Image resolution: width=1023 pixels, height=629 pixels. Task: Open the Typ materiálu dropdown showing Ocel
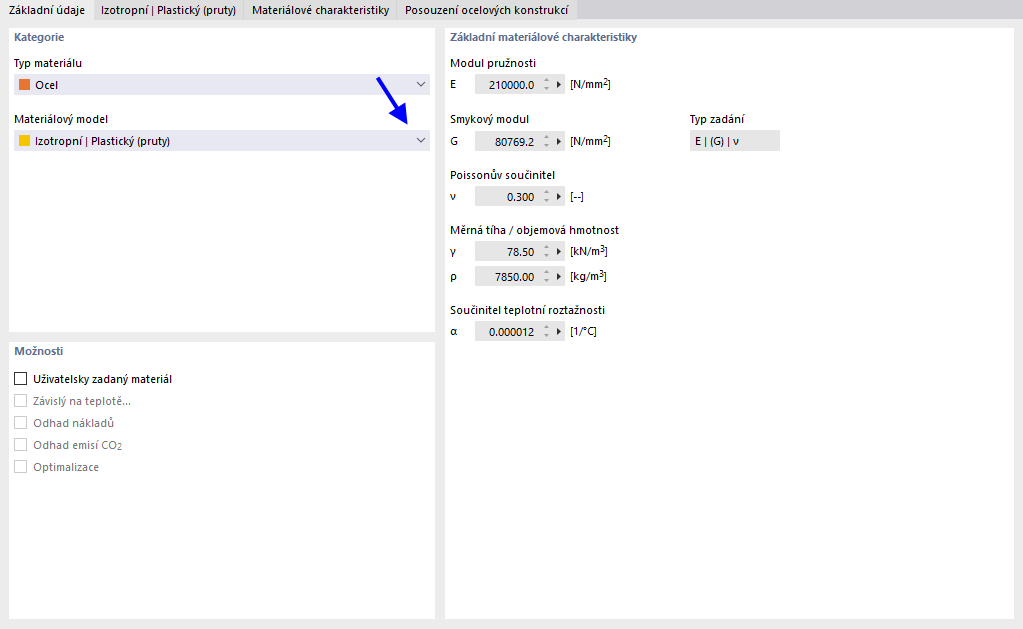point(222,84)
